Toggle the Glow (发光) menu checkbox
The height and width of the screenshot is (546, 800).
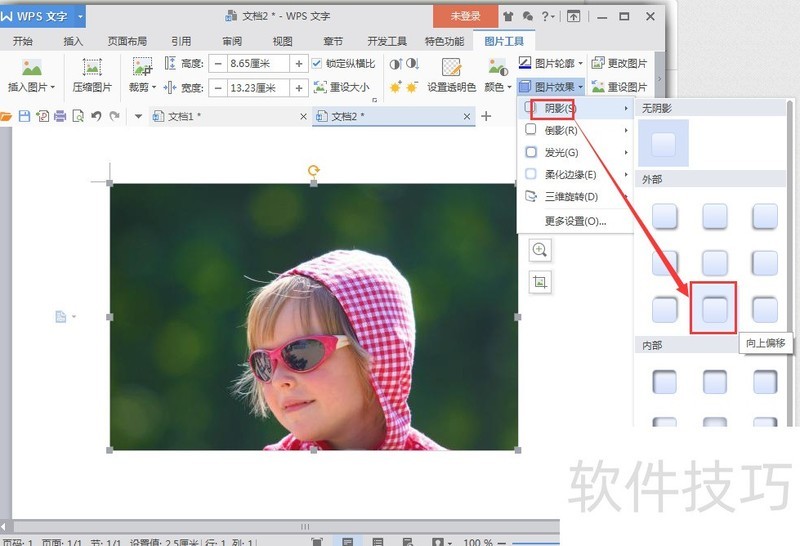(531, 152)
